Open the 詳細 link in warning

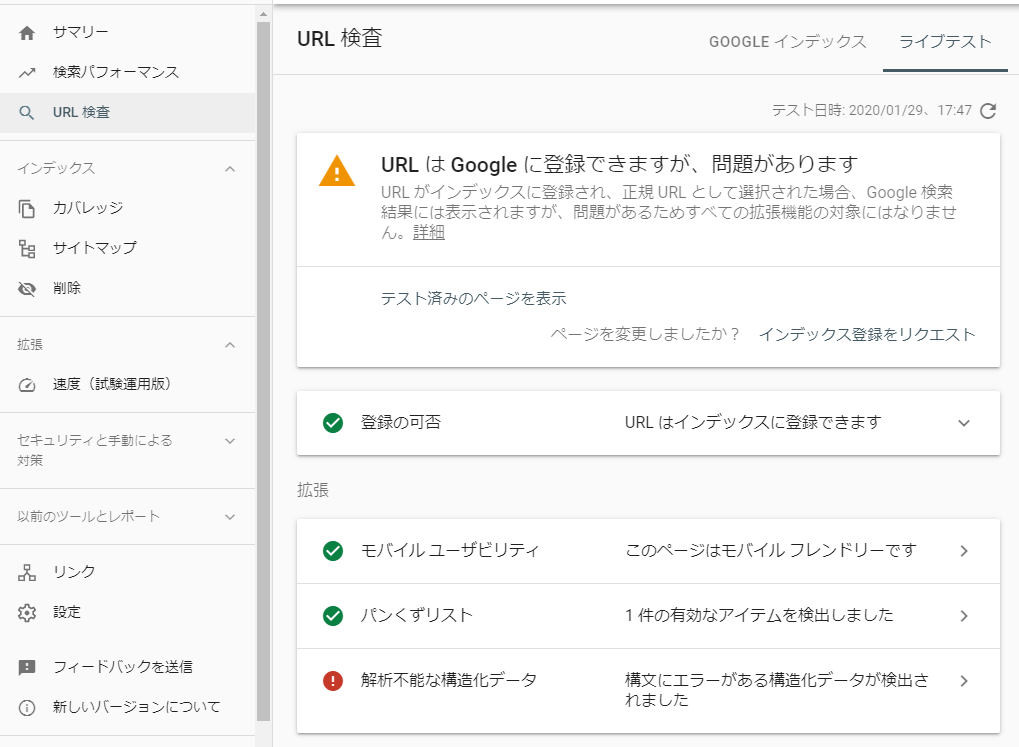(x=429, y=233)
